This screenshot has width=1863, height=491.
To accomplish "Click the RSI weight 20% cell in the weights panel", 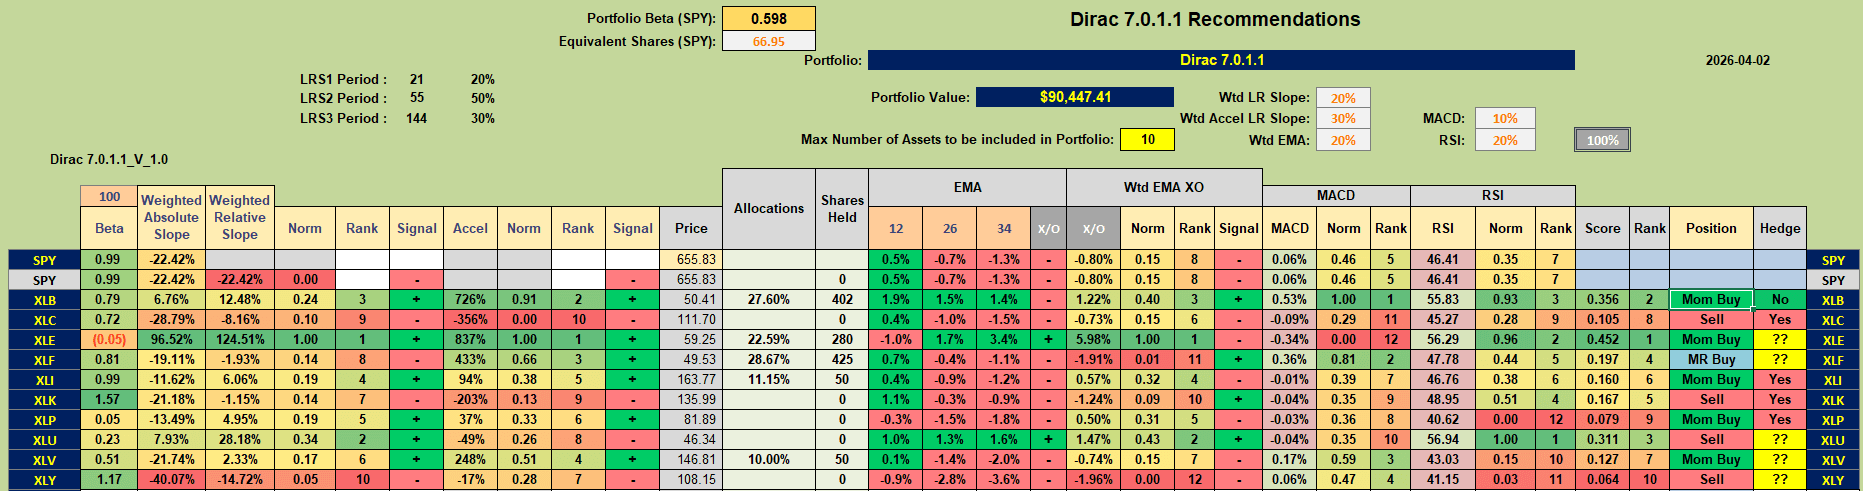I will (x=1505, y=140).
